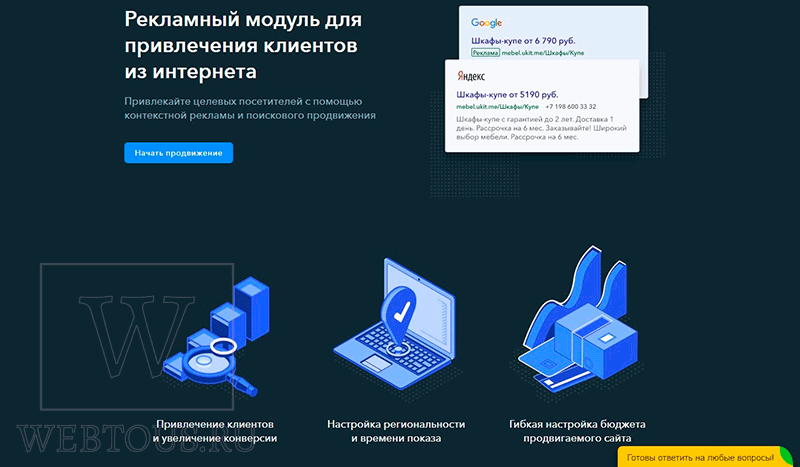800x467 pixels.
Task: Click the boxes and credit card illustration
Action: (x=578, y=319)
